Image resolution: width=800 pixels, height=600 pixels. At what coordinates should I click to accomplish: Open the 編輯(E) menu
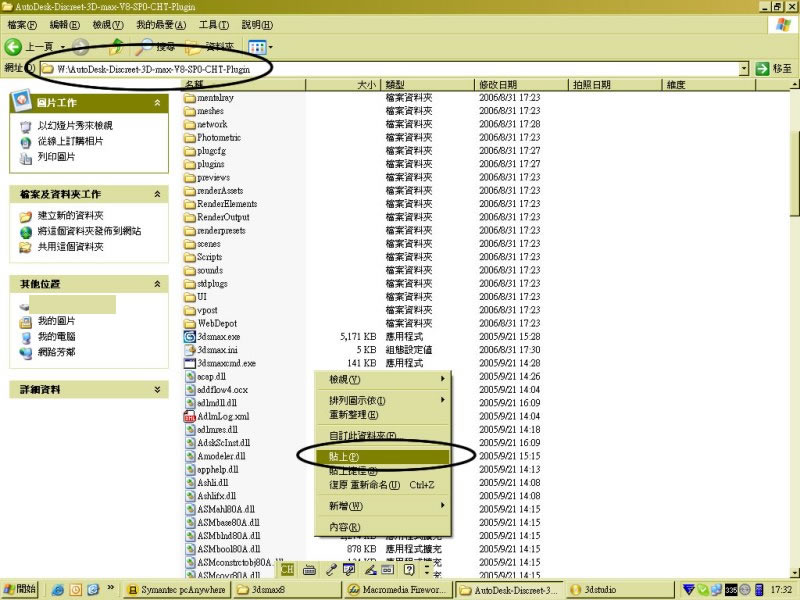click(x=64, y=24)
